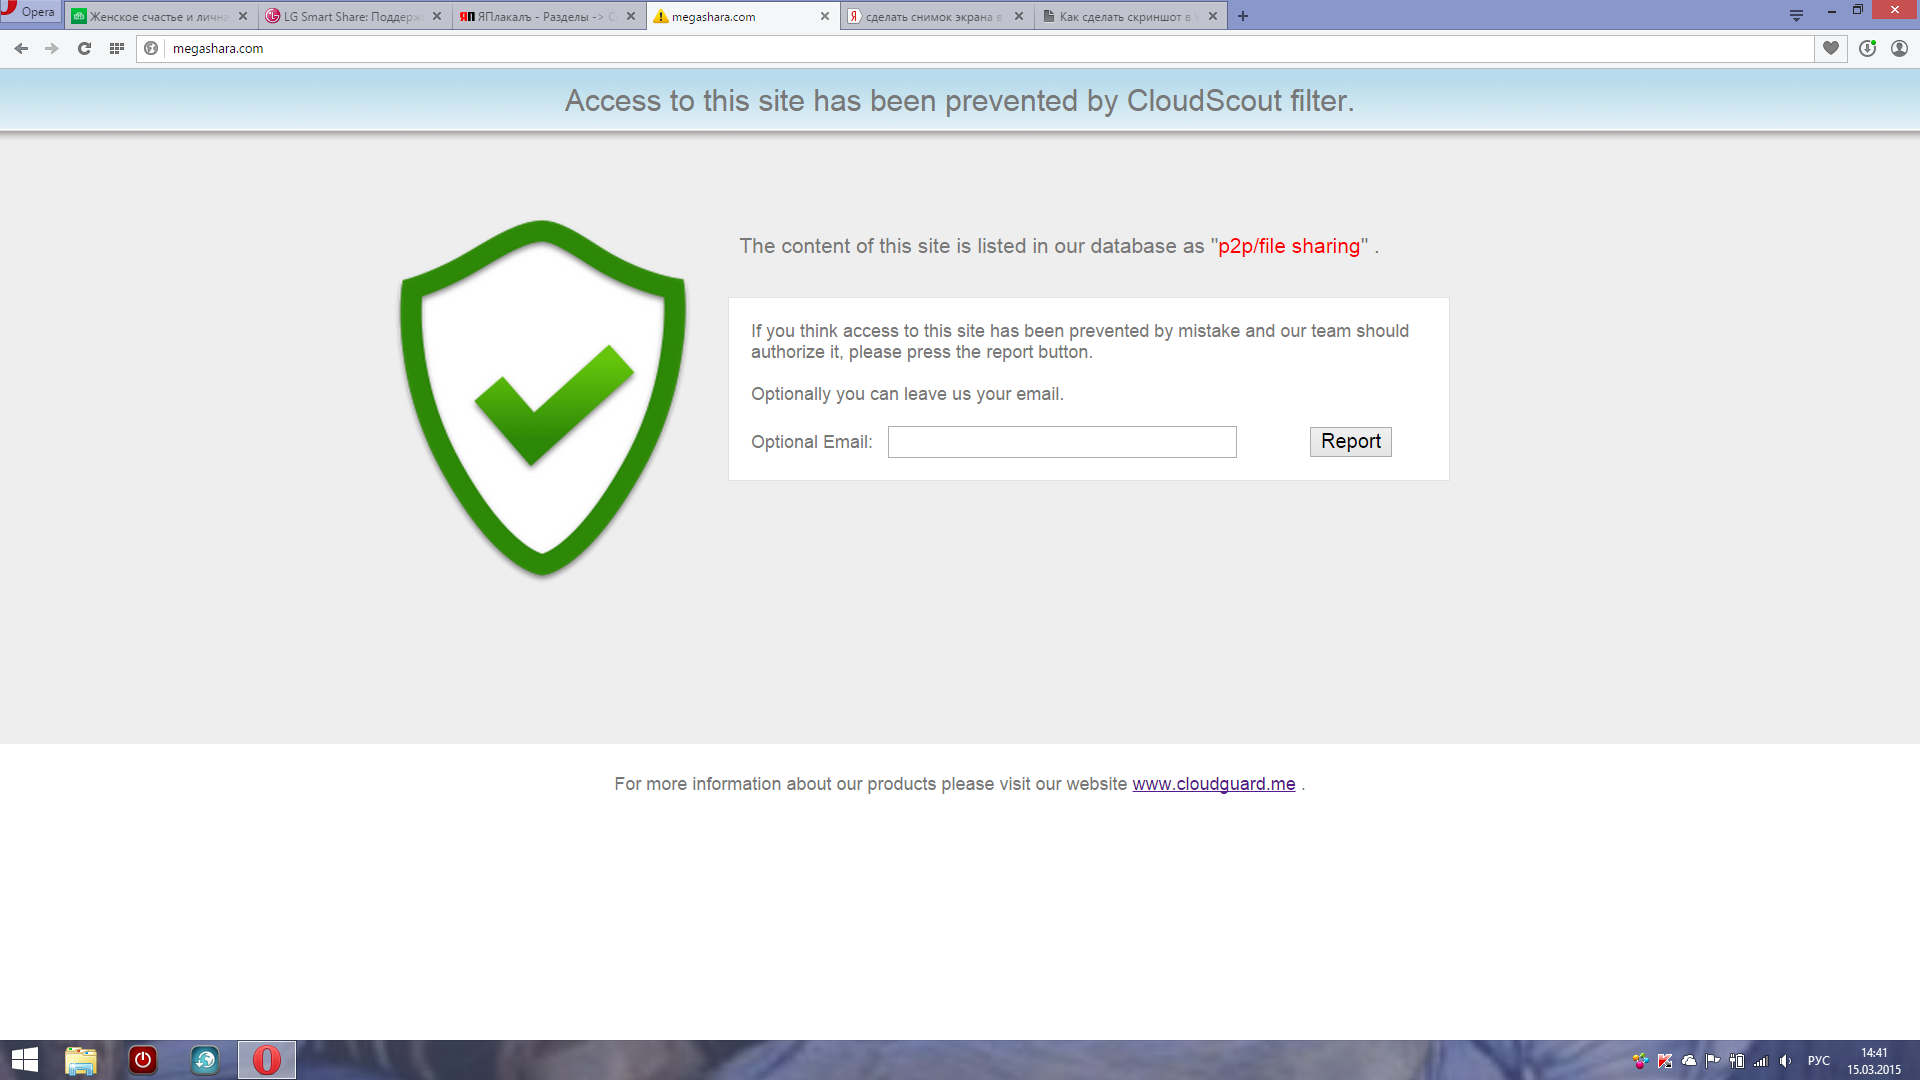Open the volume speaker tray icon
The image size is (1920, 1080).
point(1785,1061)
